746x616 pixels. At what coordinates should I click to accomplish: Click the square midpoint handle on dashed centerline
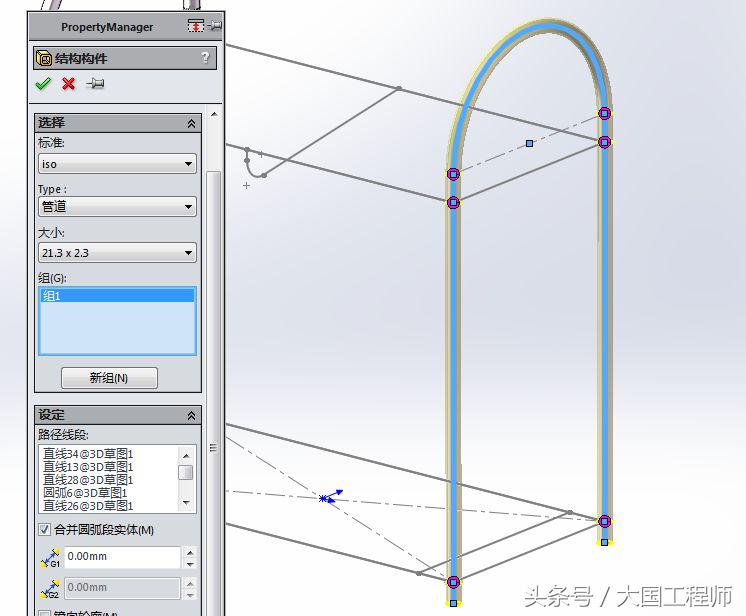click(529, 143)
